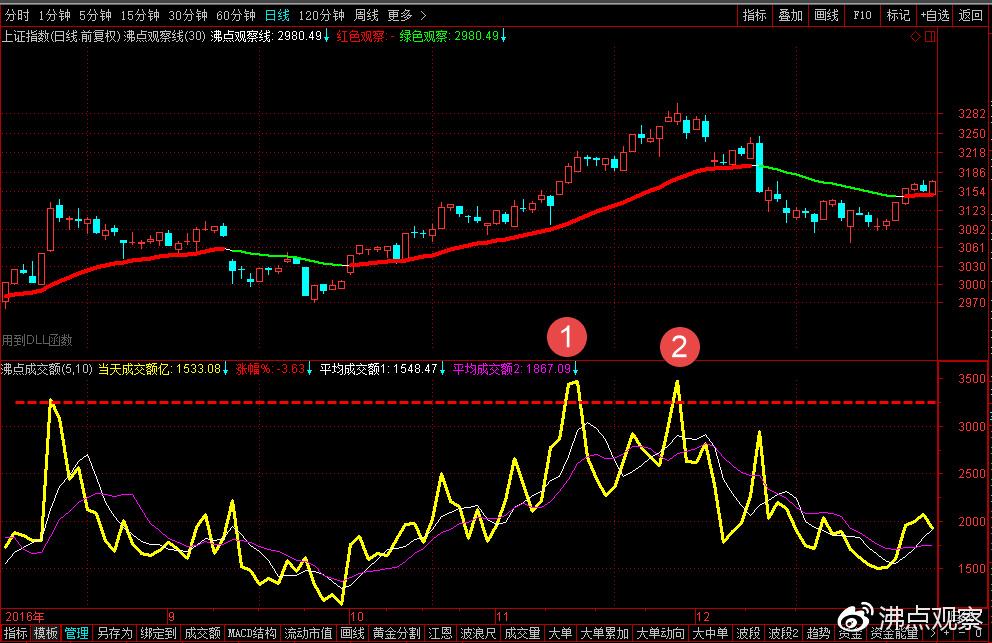
Task: Switch chart to 周线 weekly period
Action: [367, 15]
